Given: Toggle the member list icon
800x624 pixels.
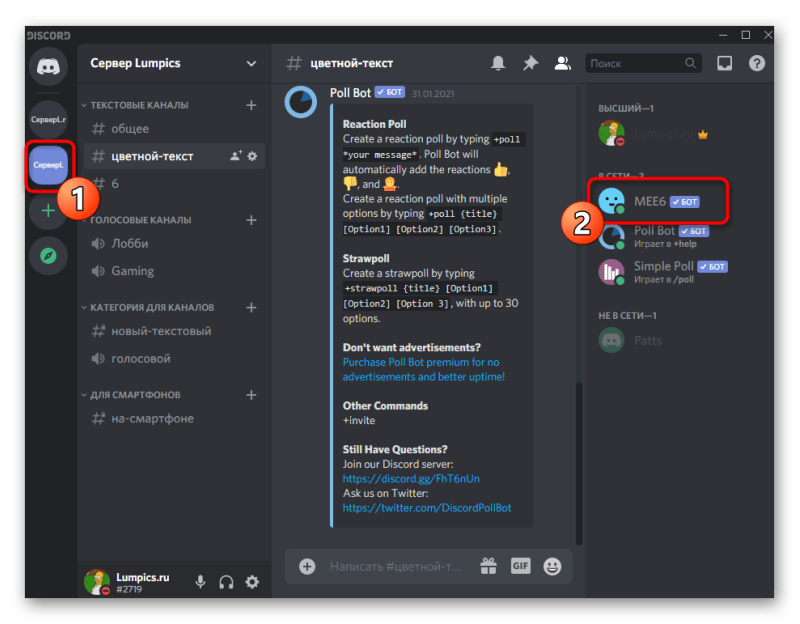Looking at the screenshot, I should coord(563,63).
